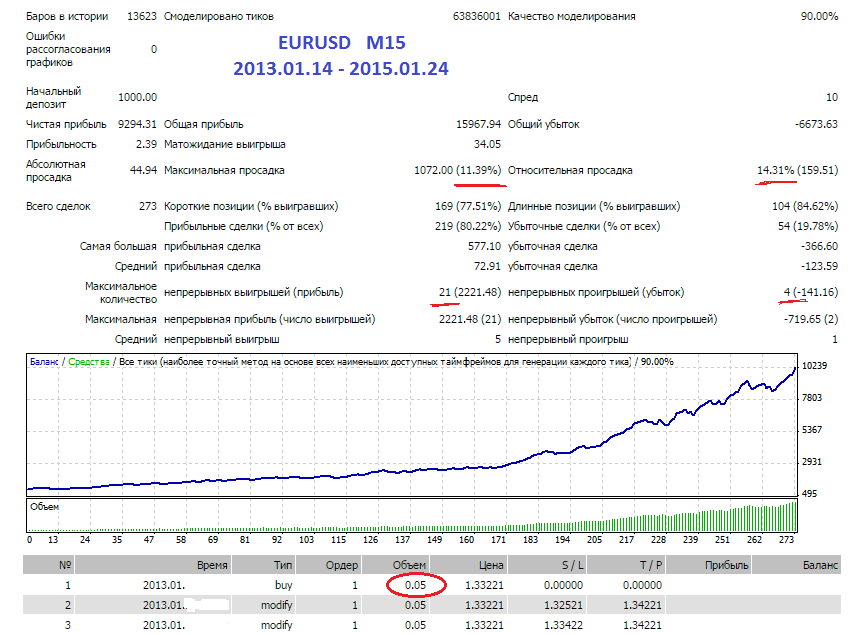861x635 pixels.
Task: Click chart mismatch errors value 0
Action: 154,49
